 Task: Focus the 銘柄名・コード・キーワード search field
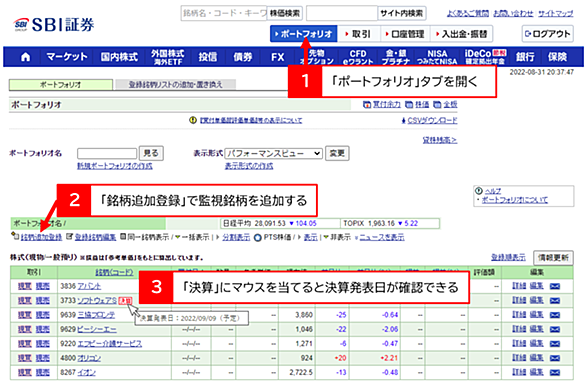(x=224, y=13)
